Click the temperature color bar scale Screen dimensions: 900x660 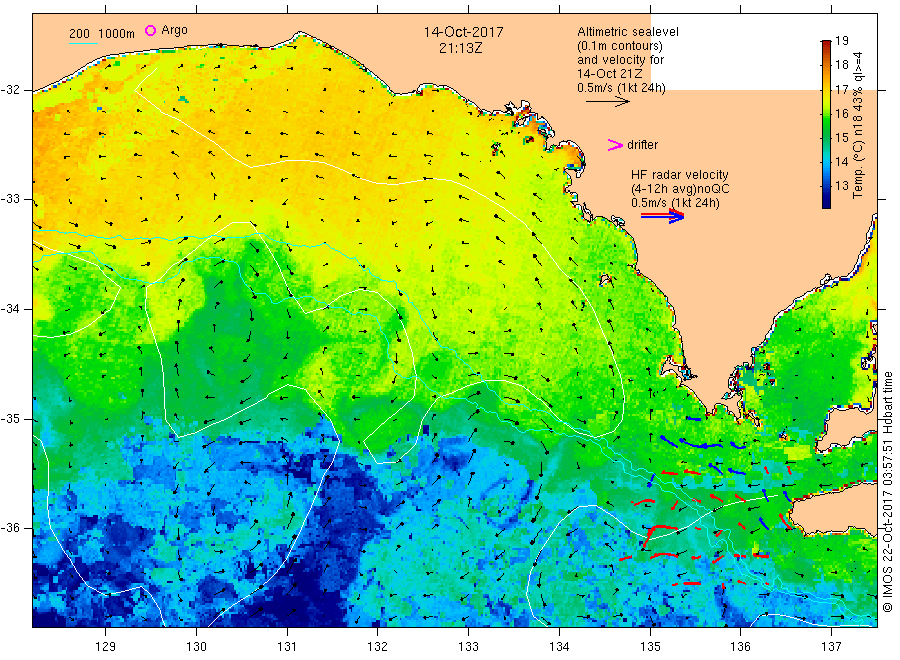(826, 124)
